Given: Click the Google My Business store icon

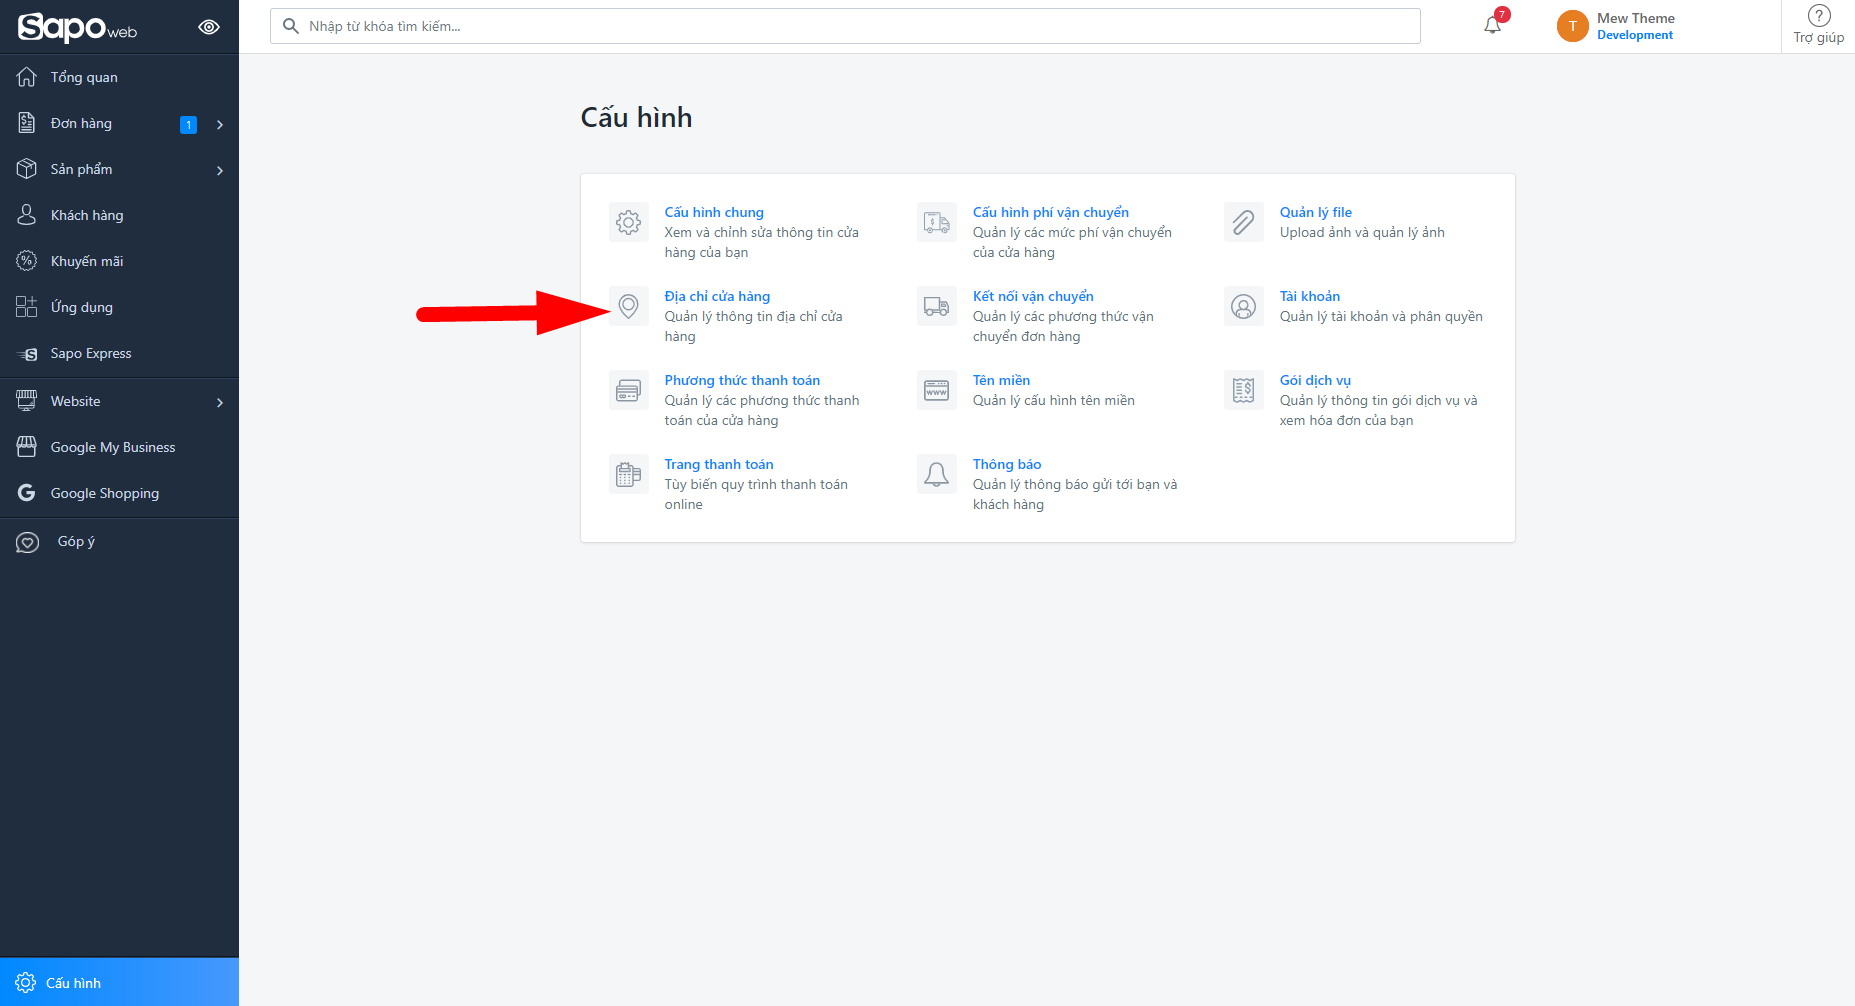Looking at the screenshot, I should tap(27, 447).
